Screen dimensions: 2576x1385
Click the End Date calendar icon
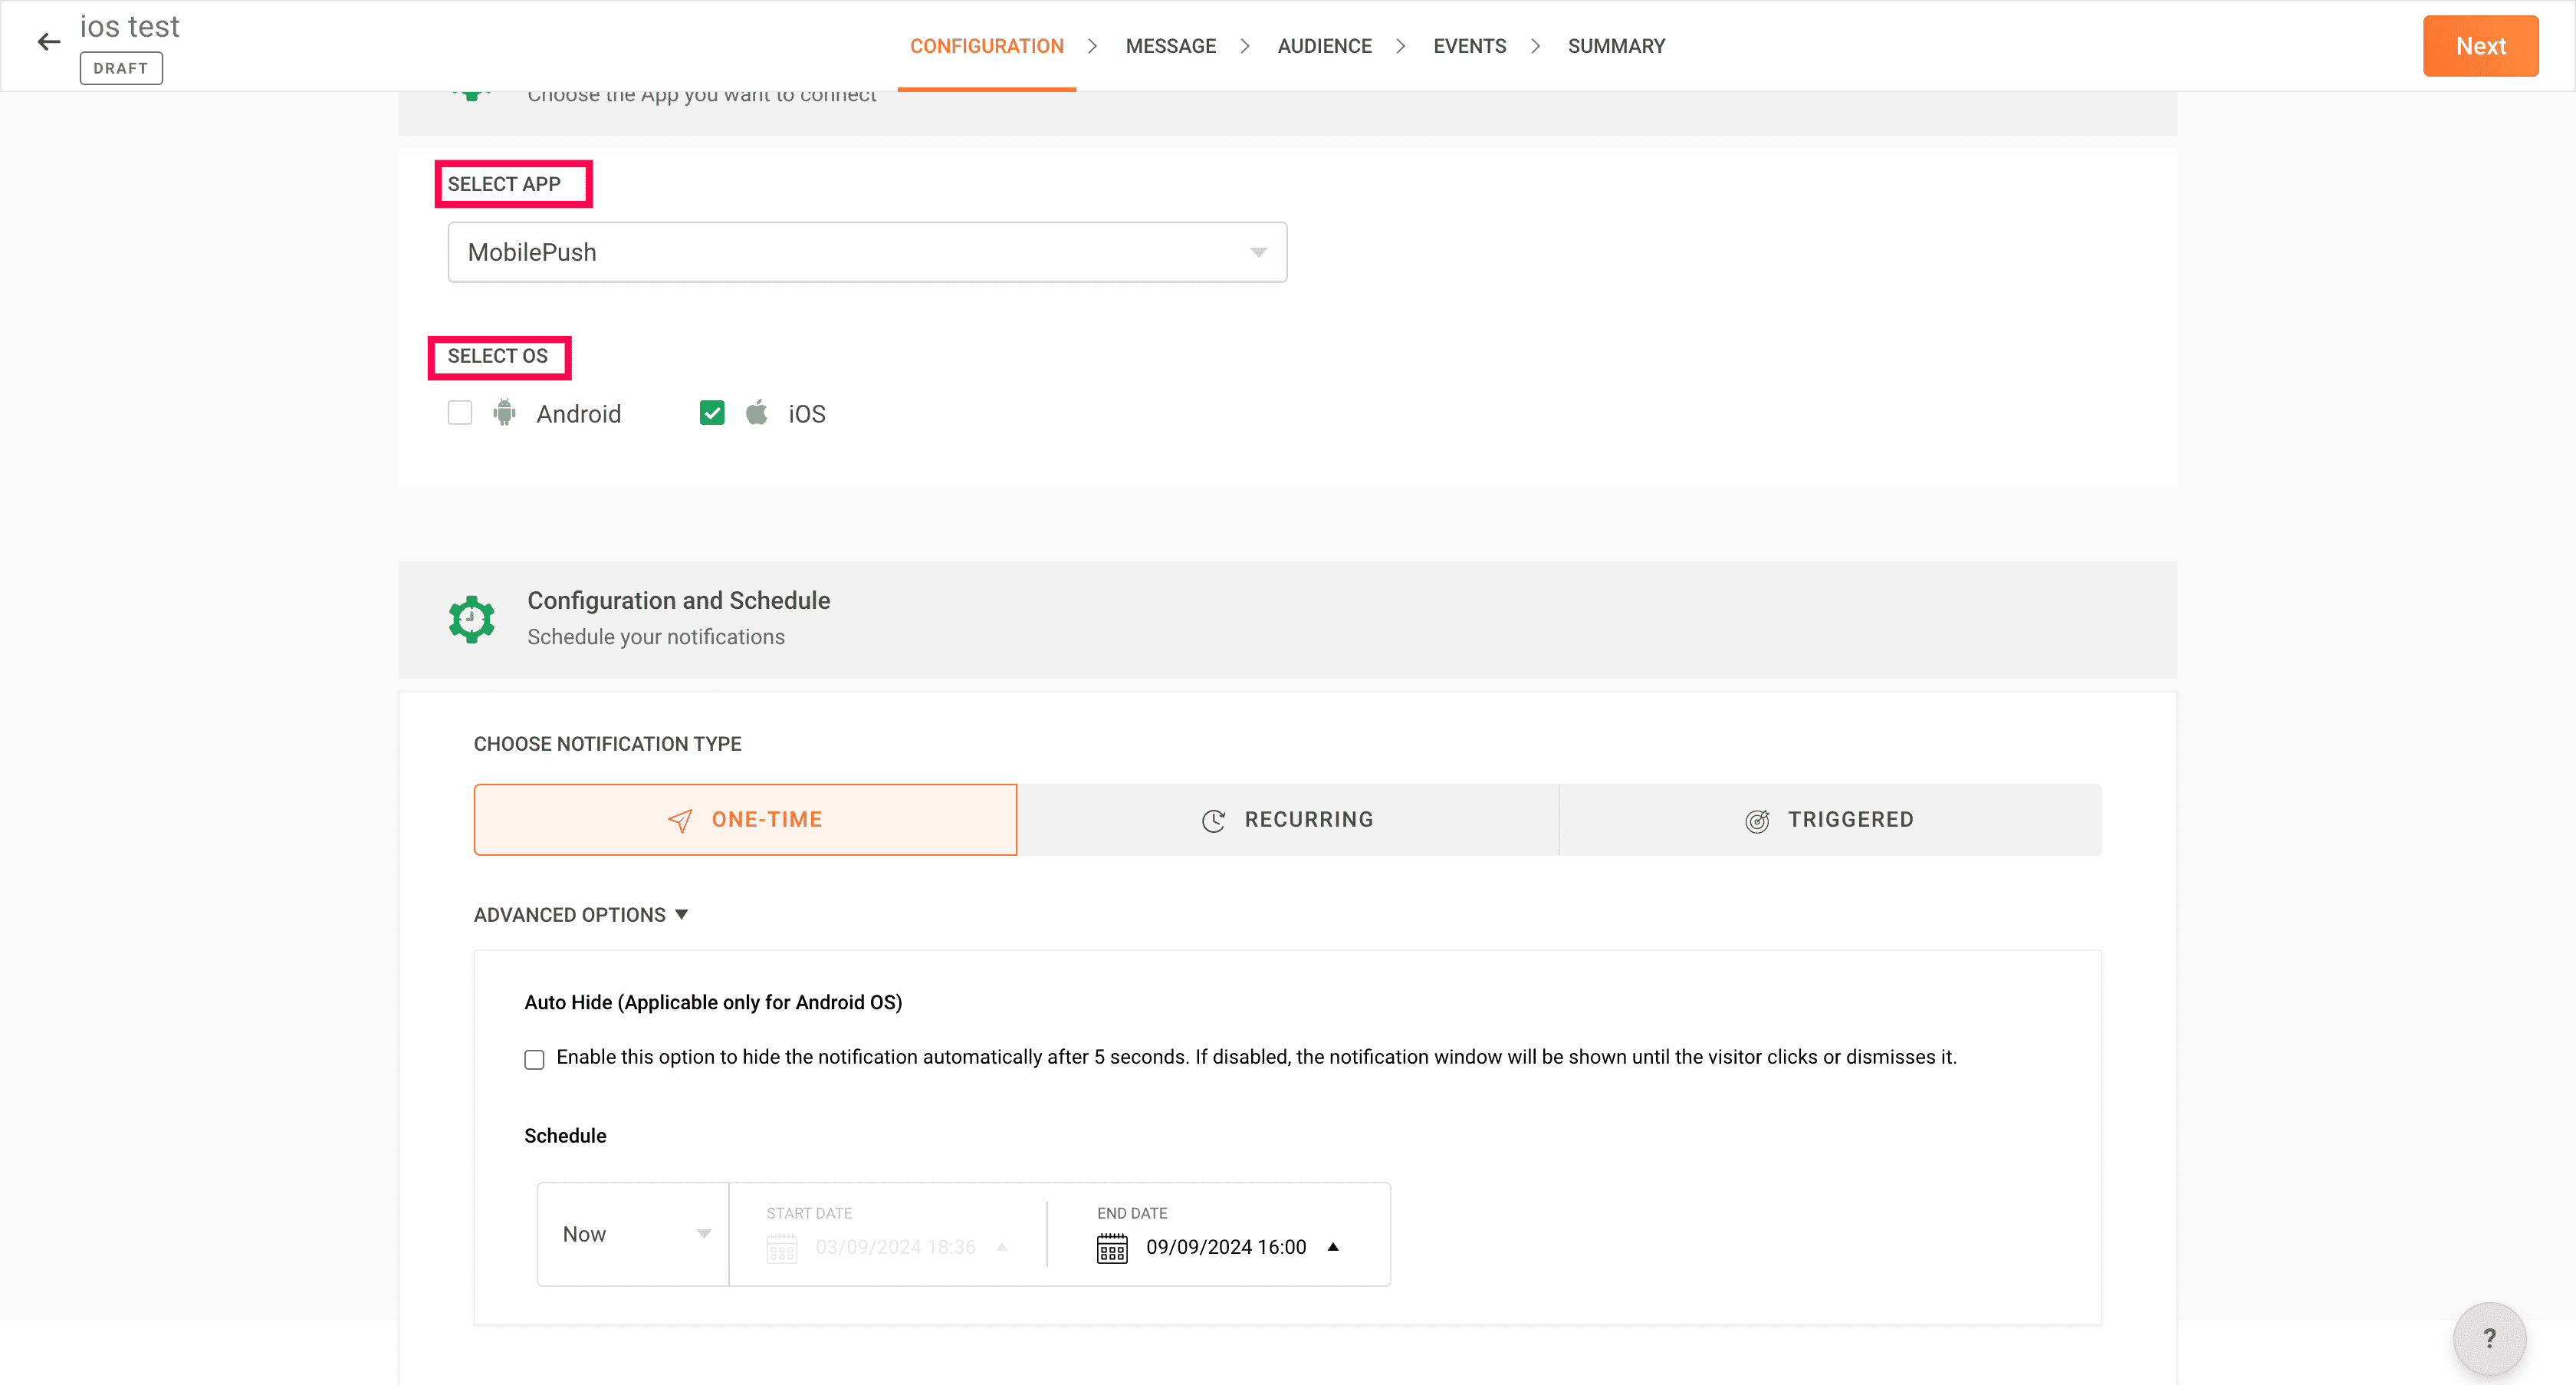click(1112, 1247)
